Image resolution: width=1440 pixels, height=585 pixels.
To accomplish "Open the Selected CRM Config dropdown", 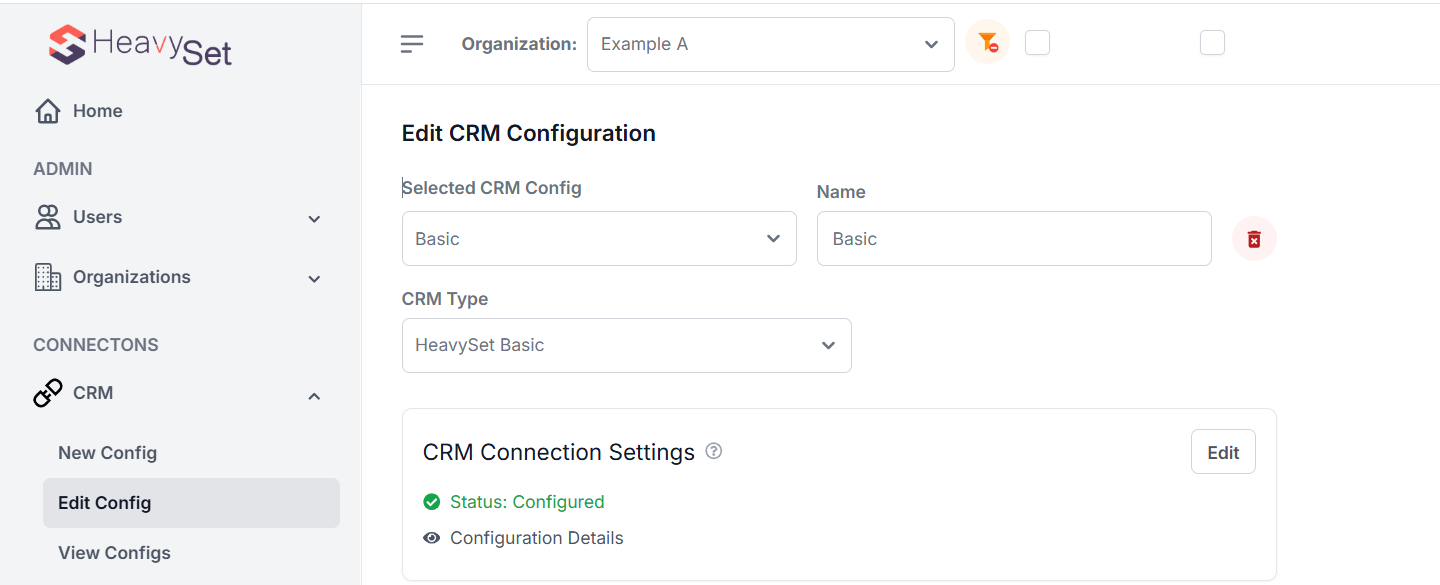I will (599, 239).
